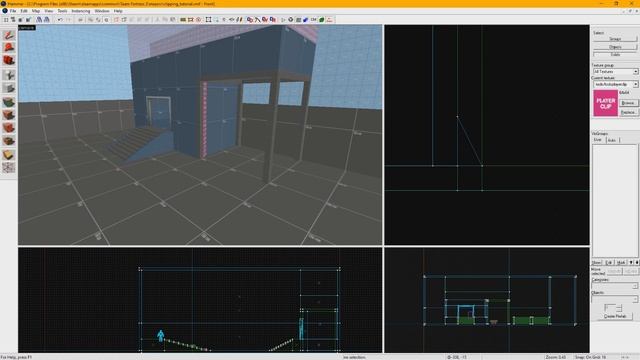The image size is (640, 360).
Task: Open the Help menu
Action: [x=118, y=11]
